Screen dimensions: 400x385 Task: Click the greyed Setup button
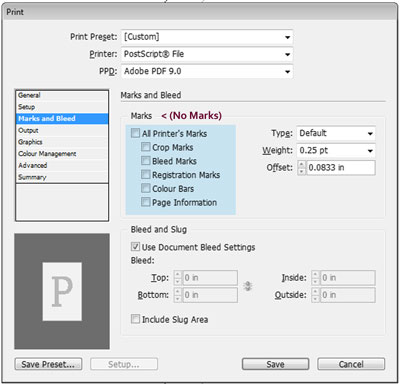pos(124,364)
